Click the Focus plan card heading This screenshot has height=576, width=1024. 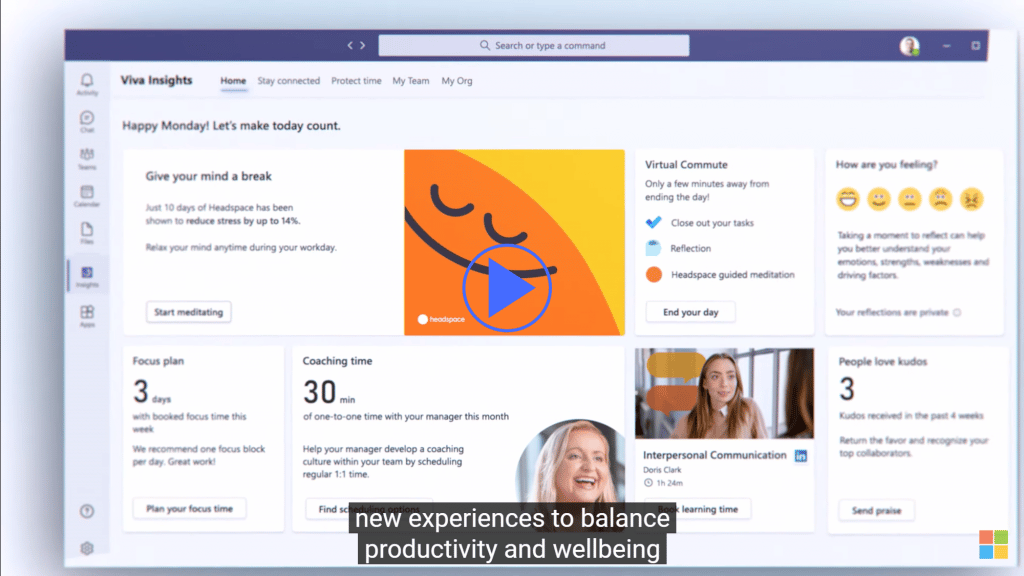pyautogui.click(x=158, y=360)
